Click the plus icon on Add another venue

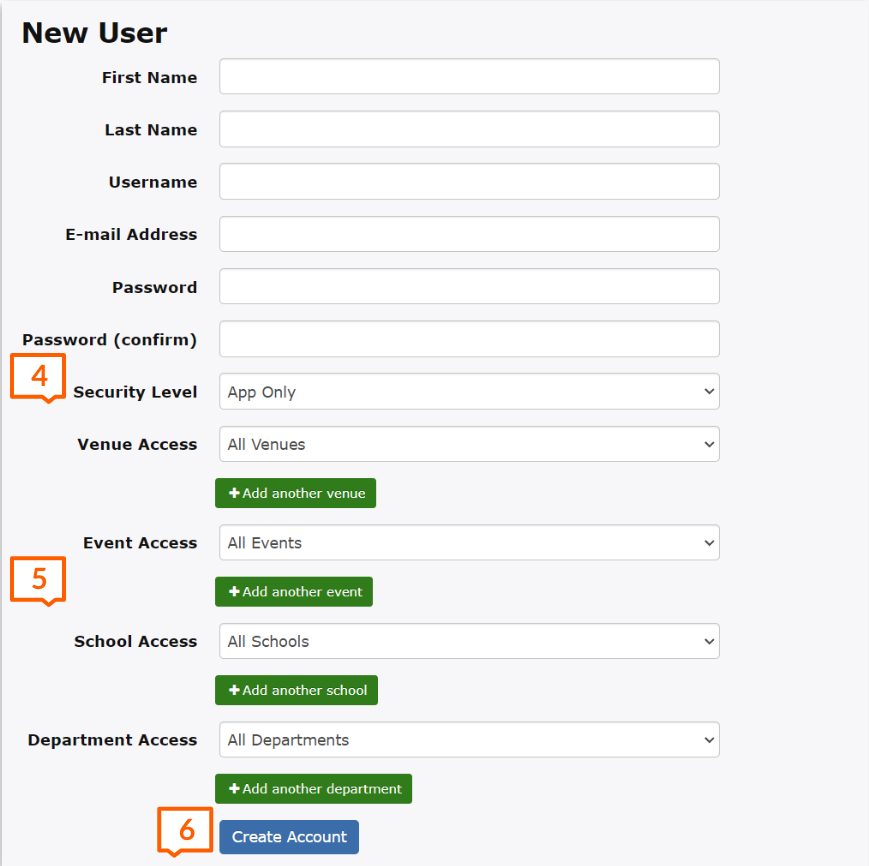234,493
